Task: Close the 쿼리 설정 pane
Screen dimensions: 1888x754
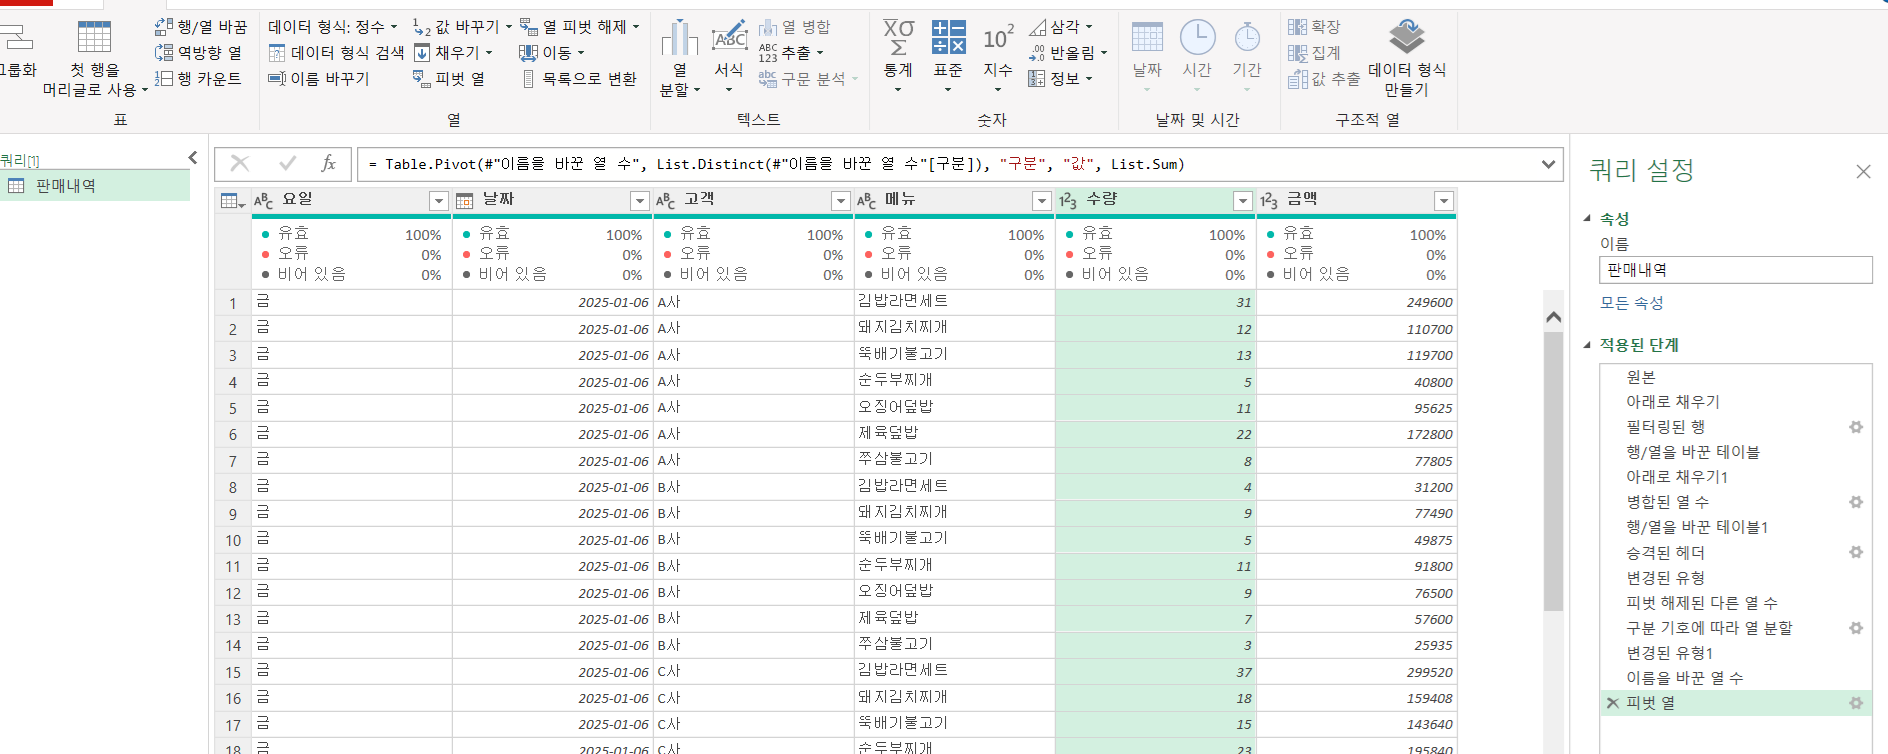Action: (x=1863, y=171)
